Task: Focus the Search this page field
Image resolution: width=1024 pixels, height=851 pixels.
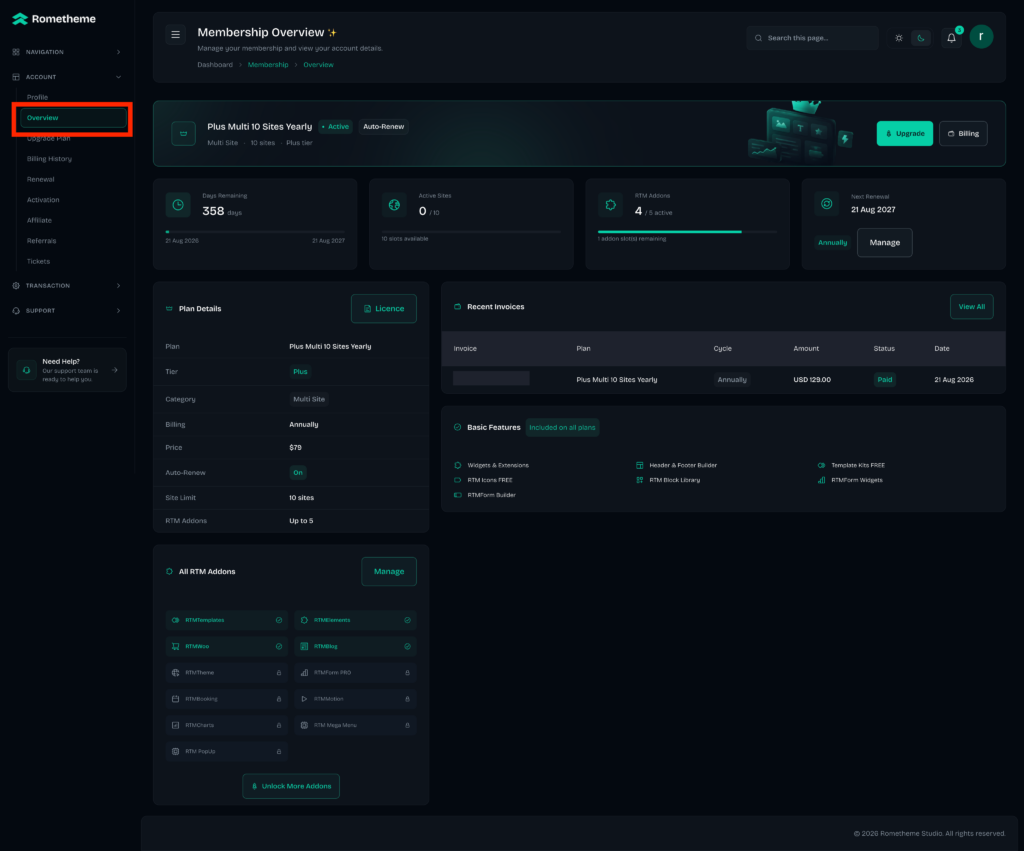Action: click(x=812, y=38)
